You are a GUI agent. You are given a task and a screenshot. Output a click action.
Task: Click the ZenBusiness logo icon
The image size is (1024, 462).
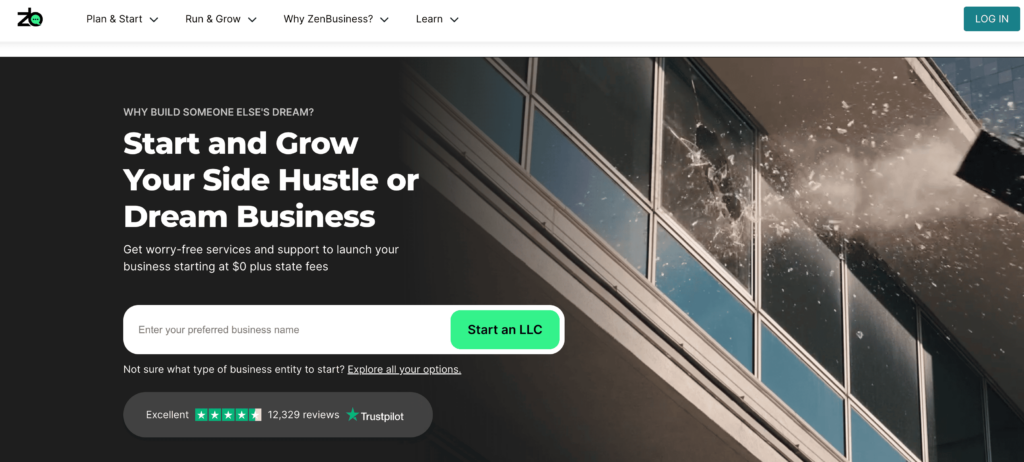pos(30,18)
